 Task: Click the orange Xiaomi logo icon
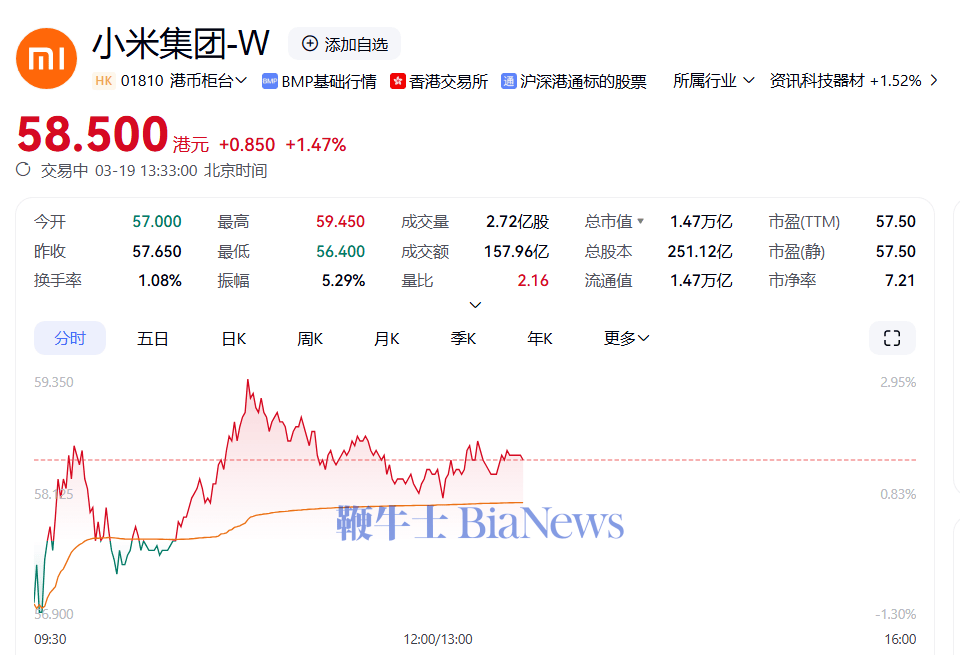point(47,59)
